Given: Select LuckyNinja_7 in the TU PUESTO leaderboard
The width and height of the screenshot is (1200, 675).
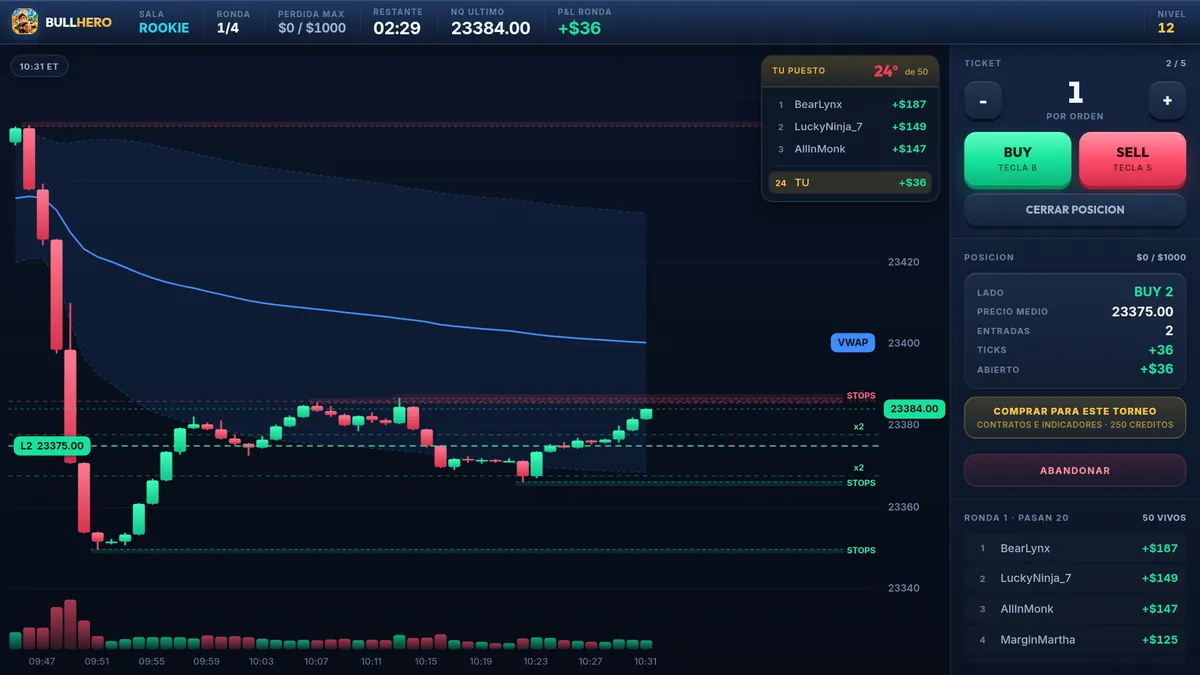Looking at the screenshot, I should pyautogui.click(x=850, y=127).
